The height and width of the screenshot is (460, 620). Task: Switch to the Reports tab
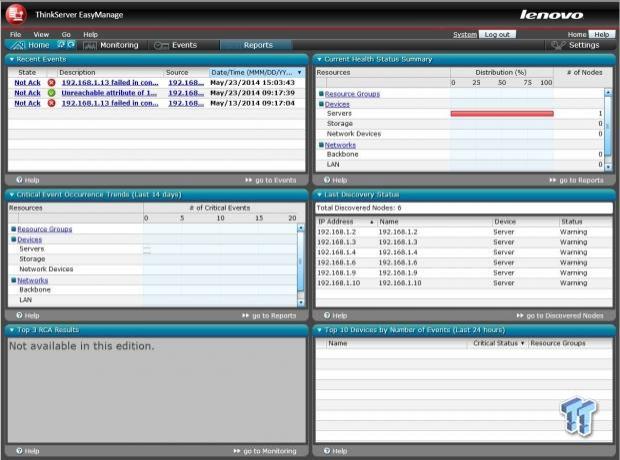(258, 45)
